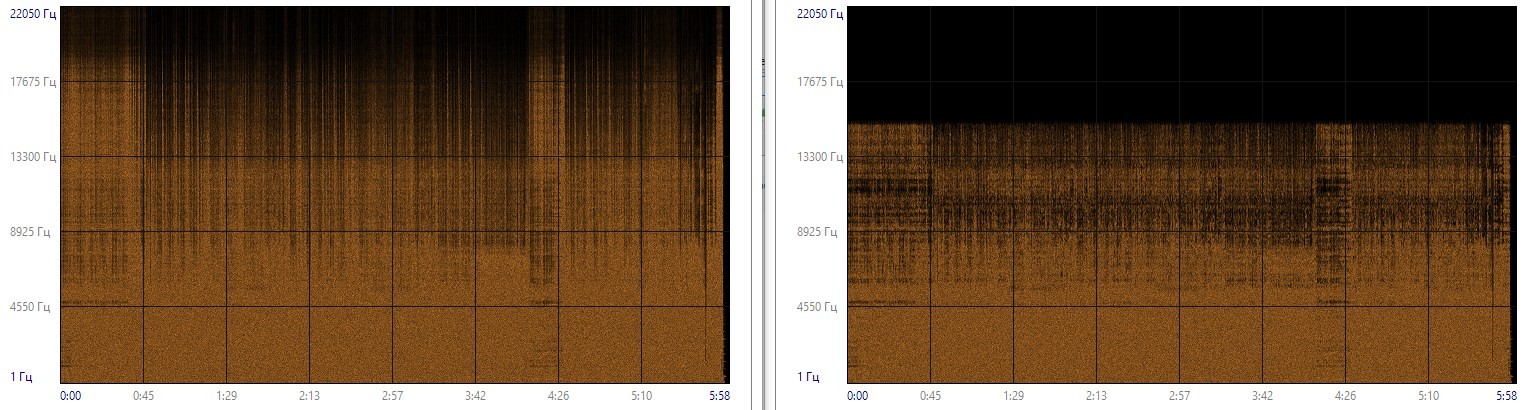Click the 0:00 start time on right spectrogram
This screenshot has width=1526, height=410.
tap(857, 396)
